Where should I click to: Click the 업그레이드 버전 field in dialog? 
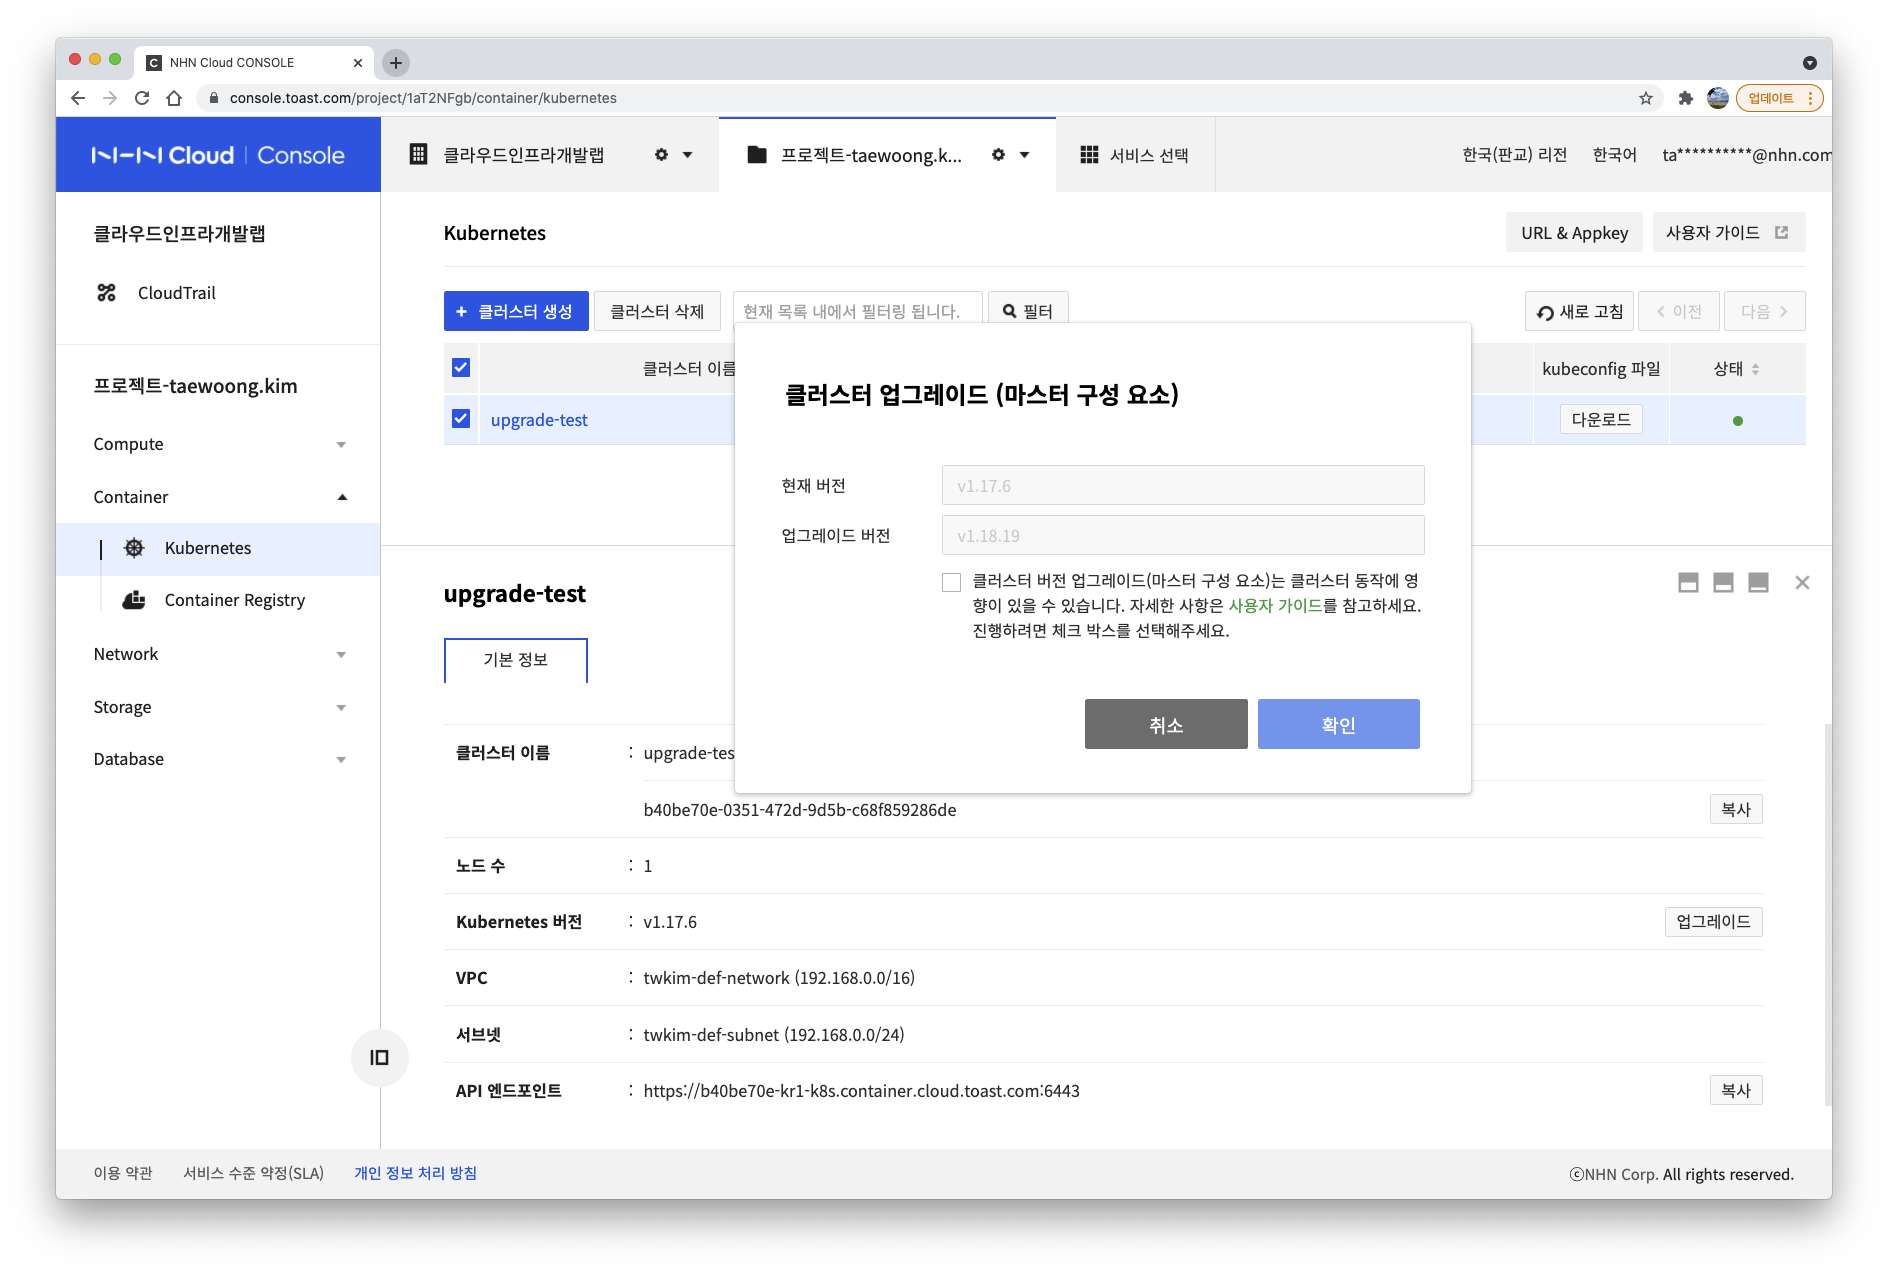pyautogui.click(x=1183, y=535)
